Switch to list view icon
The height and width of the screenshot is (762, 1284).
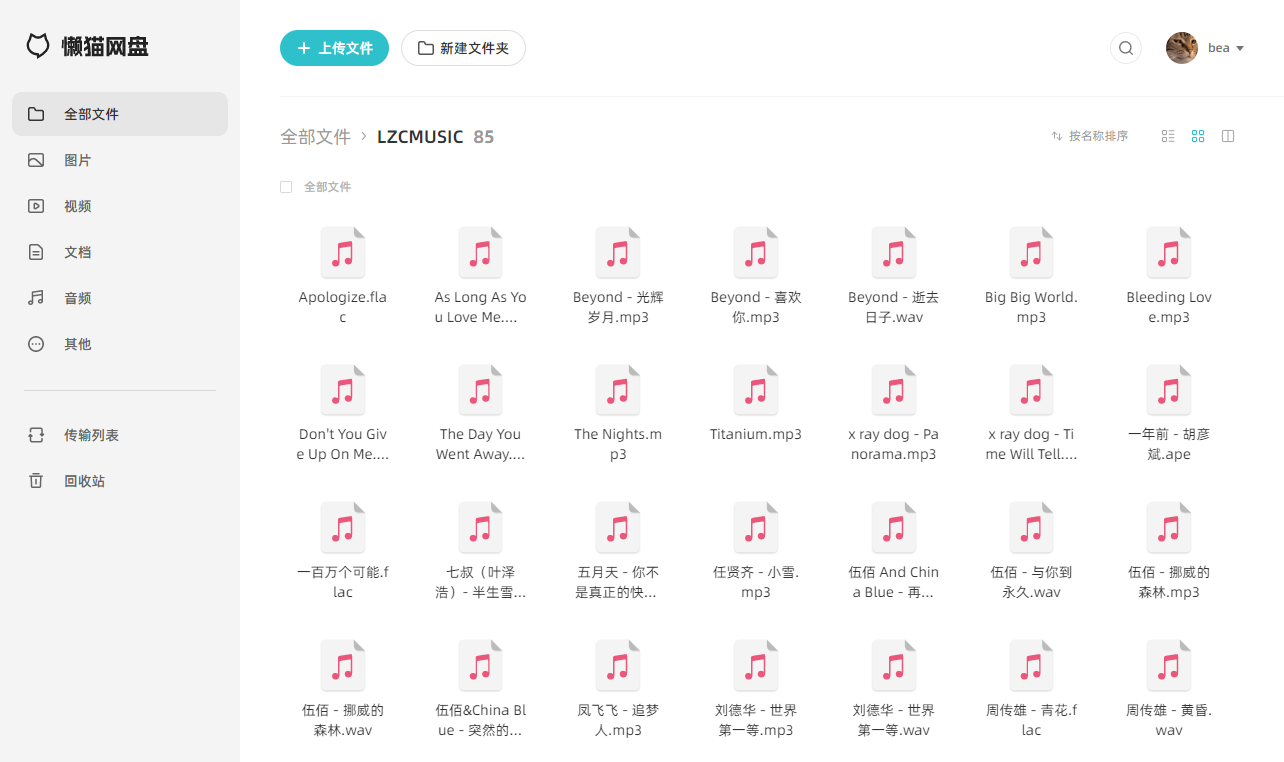pos(1168,136)
